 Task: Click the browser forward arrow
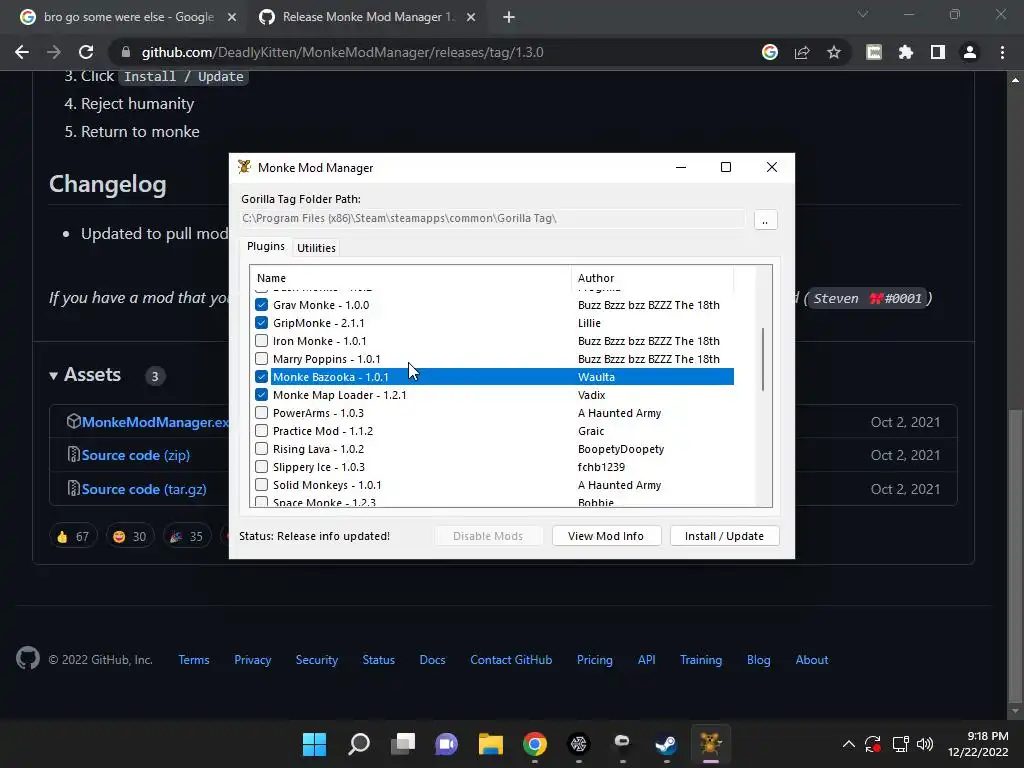point(54,52)
